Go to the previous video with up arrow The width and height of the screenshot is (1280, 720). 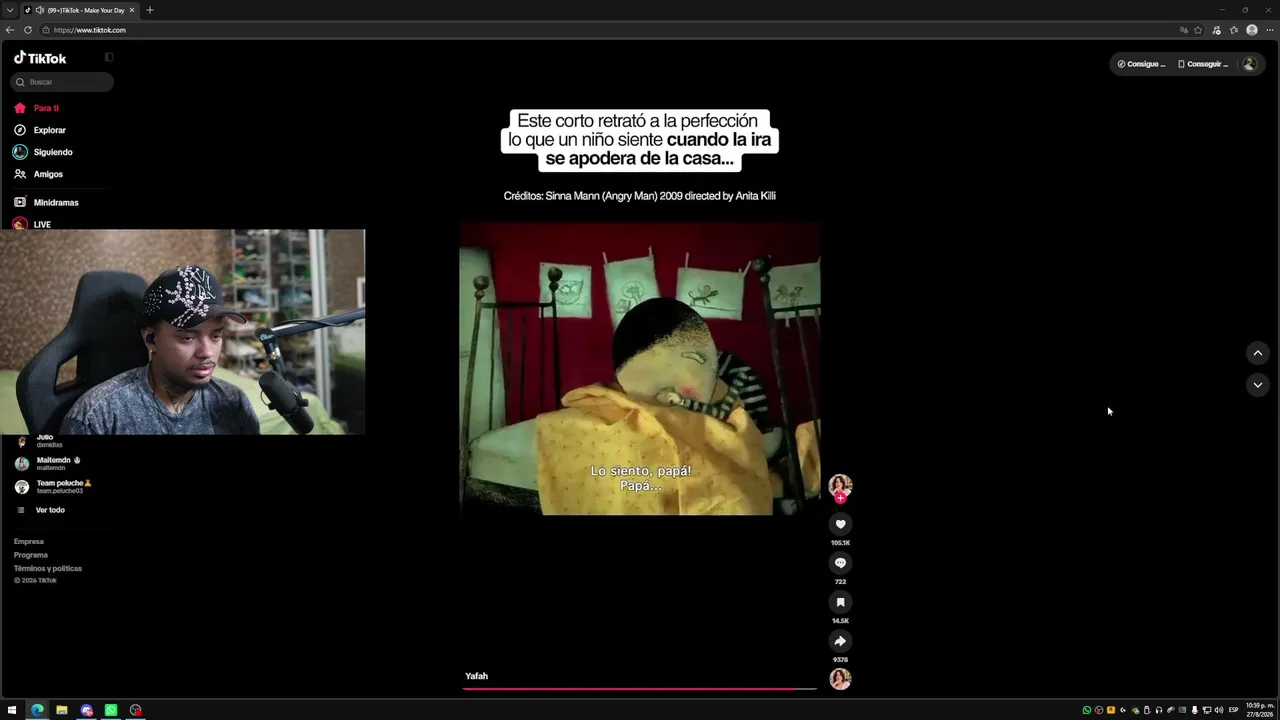1258,353
